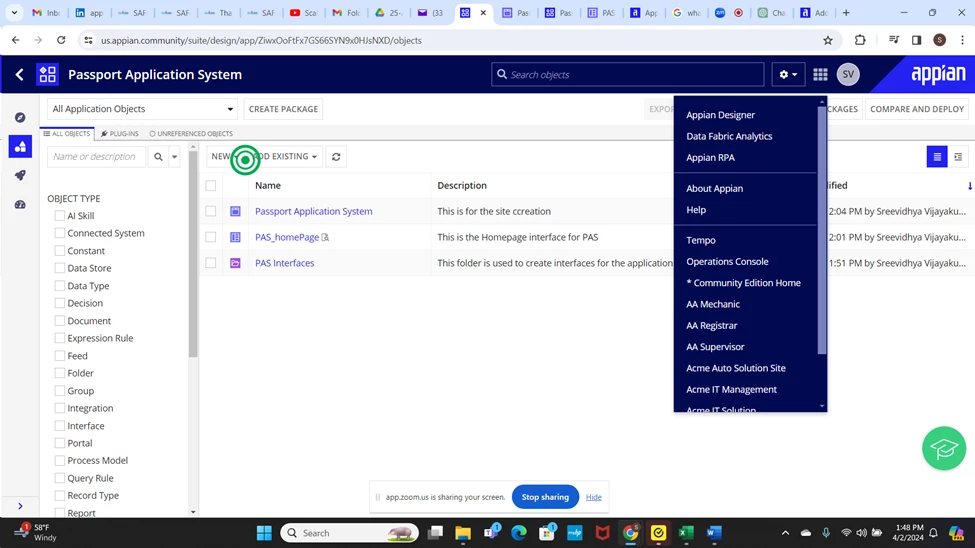Bookmark this page with star icon
Image resolution: width=975 pixels, height=548 pixels.
pyautogui.click(x=828, y=40)
